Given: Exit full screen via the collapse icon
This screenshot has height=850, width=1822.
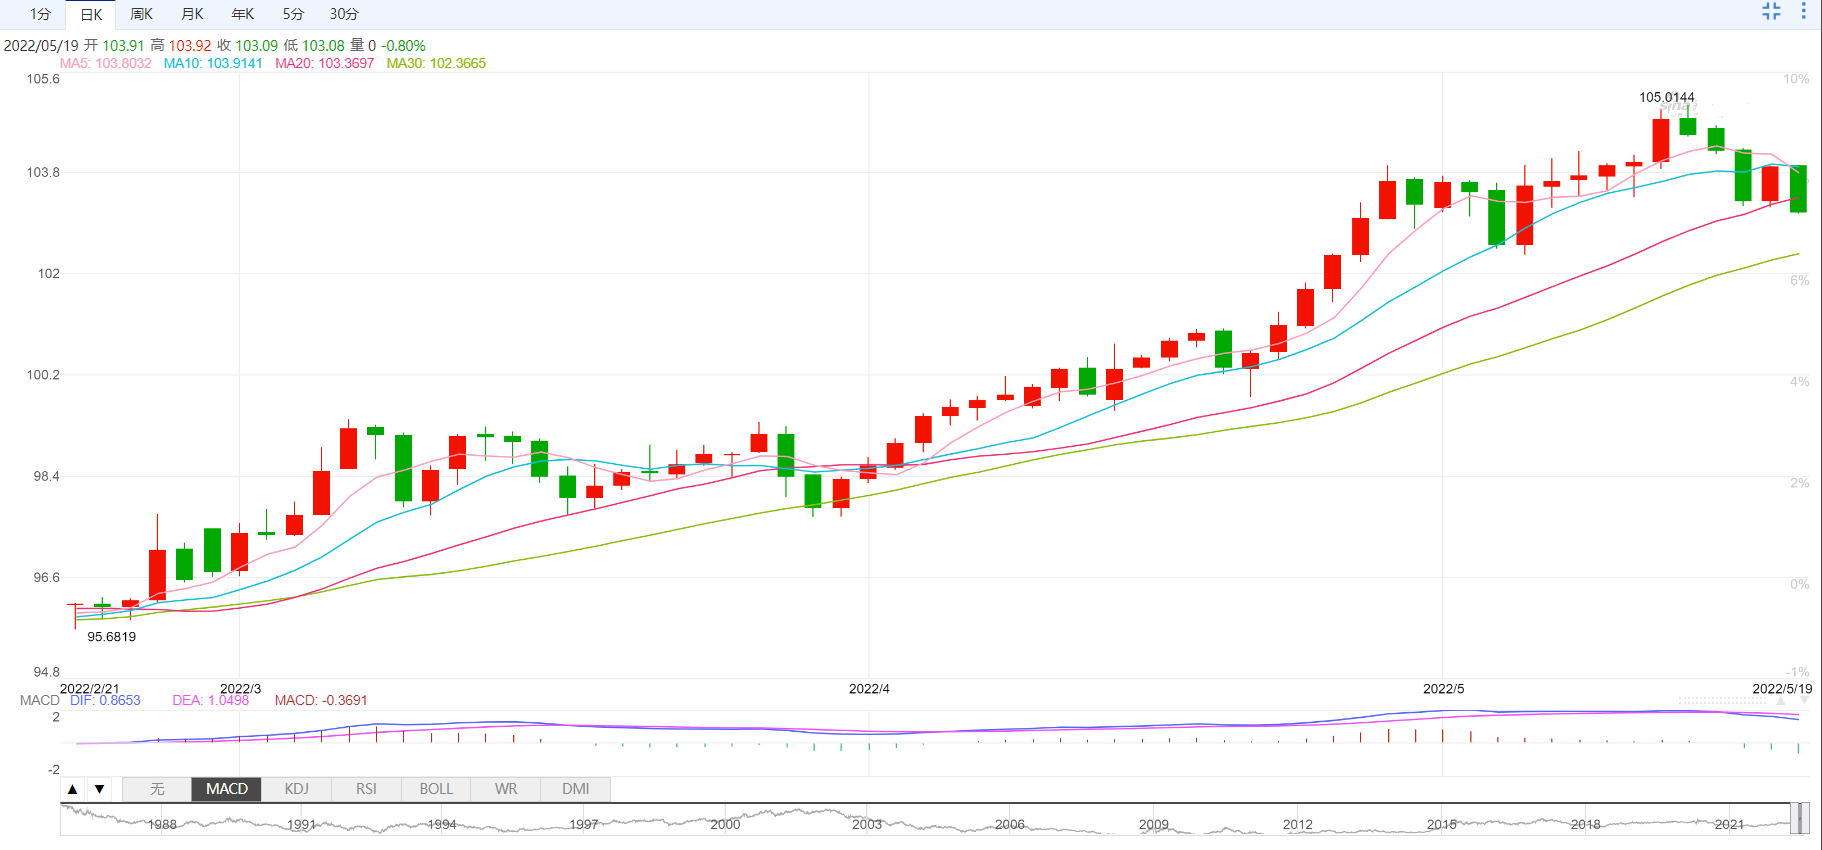Looking at the screenshot, I should (x=1771, y=12).
